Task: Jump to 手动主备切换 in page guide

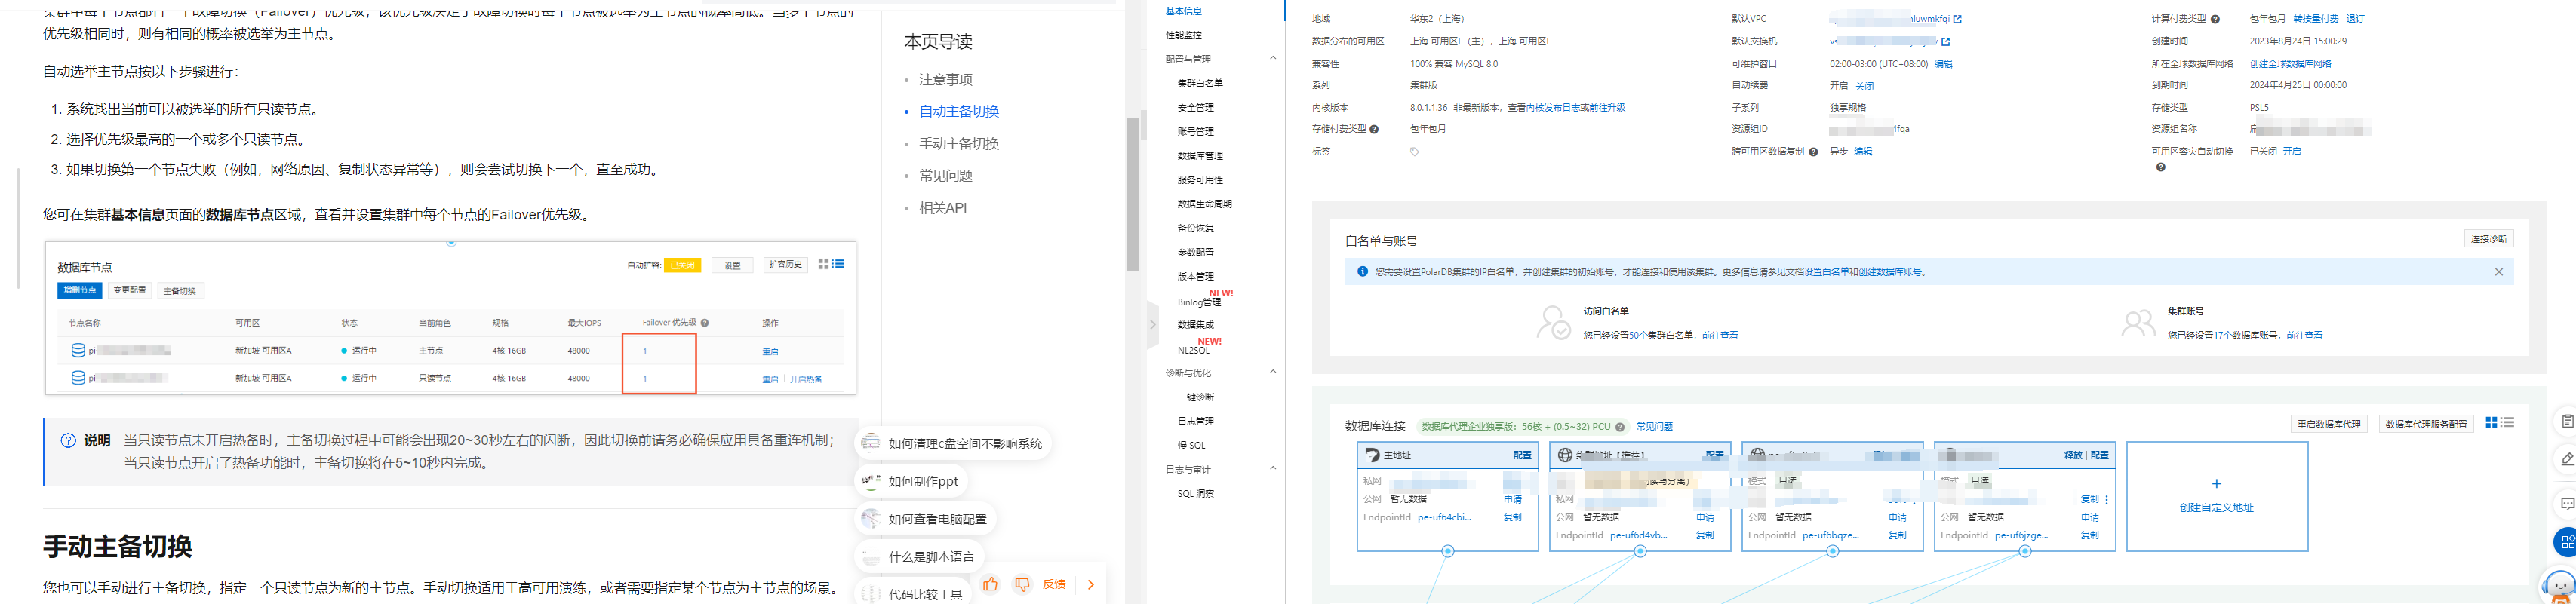Action: (x=959, y=144)
